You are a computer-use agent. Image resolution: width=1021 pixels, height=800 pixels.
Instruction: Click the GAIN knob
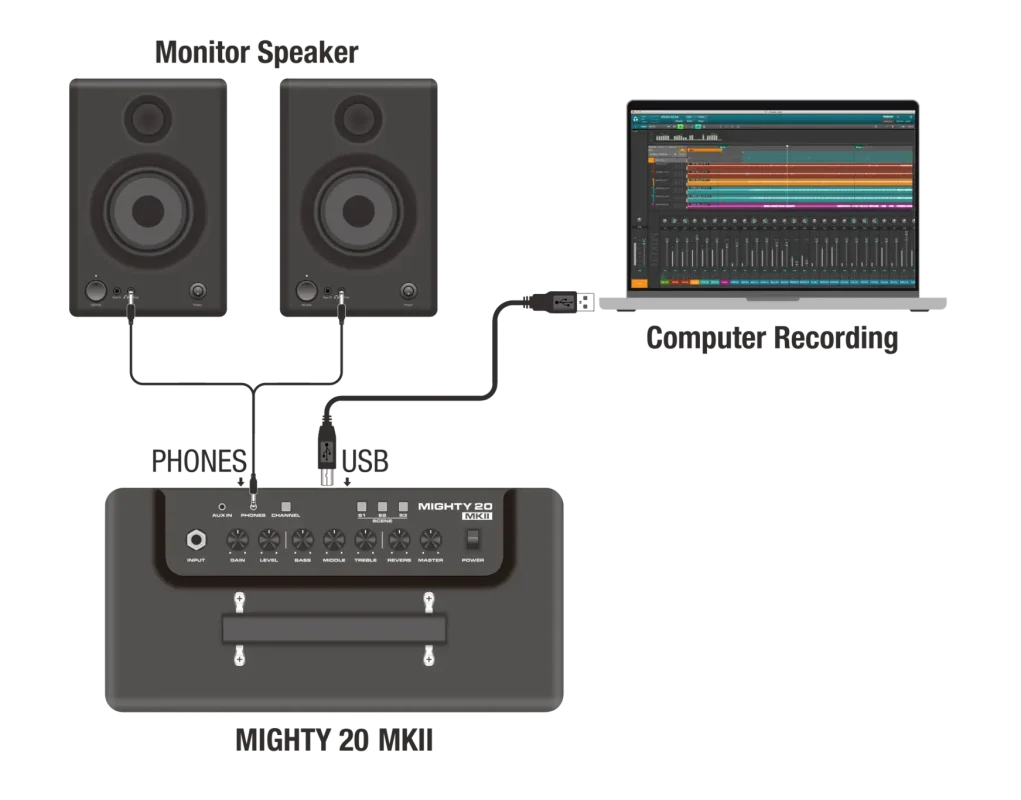(237, 540)
